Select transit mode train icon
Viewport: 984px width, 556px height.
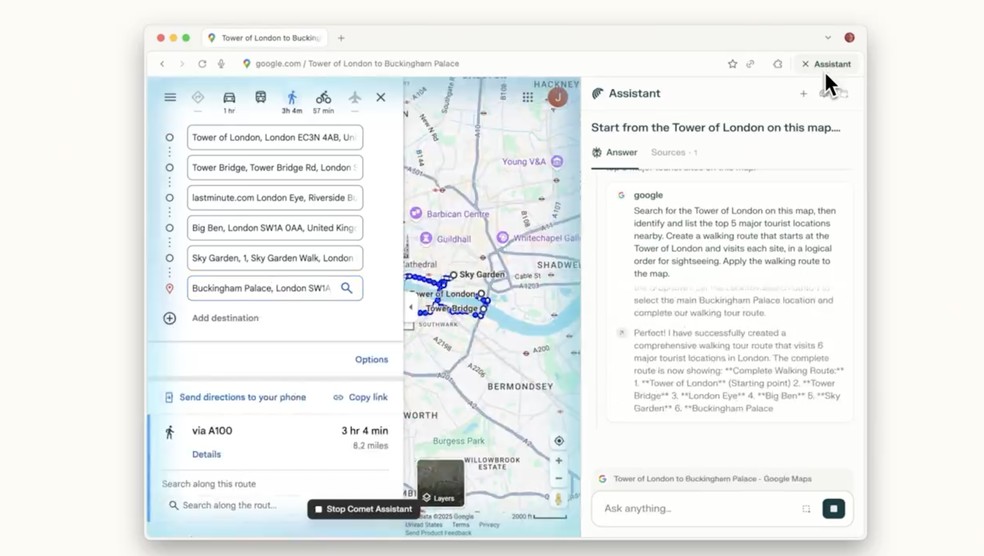click(260, 97)
